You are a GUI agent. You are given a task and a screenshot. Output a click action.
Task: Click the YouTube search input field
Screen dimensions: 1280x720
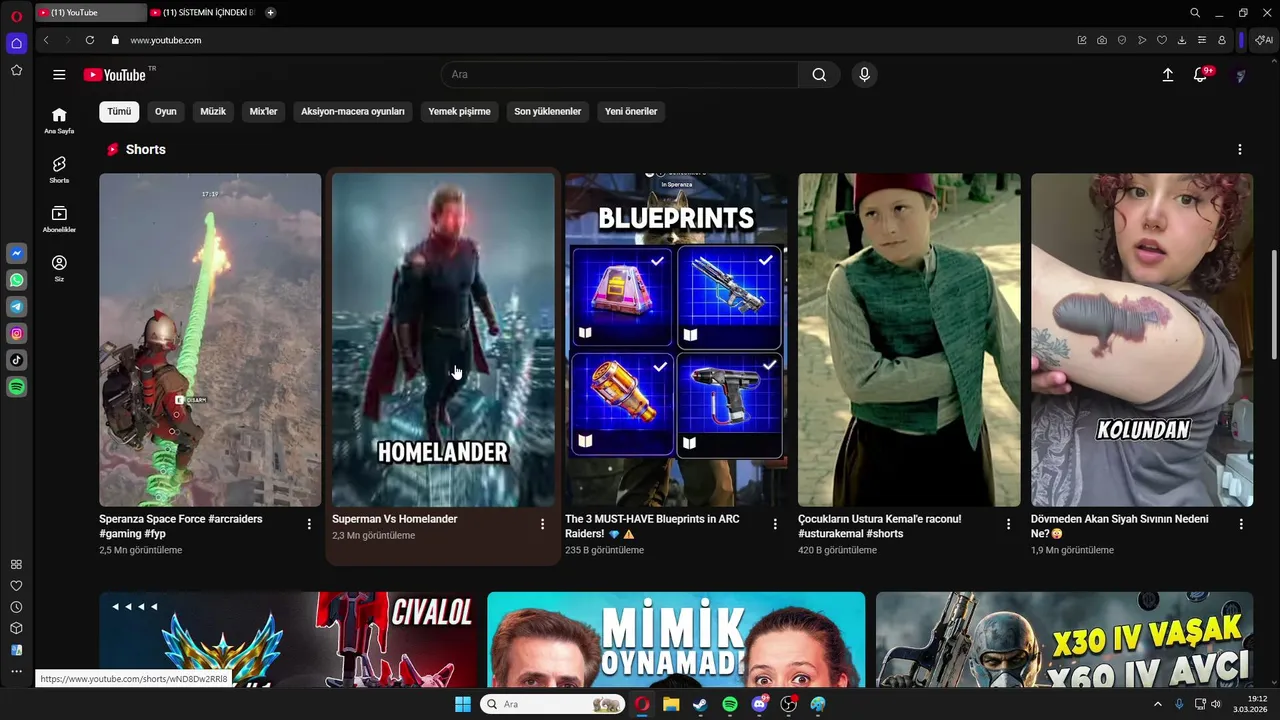[620, 75]
